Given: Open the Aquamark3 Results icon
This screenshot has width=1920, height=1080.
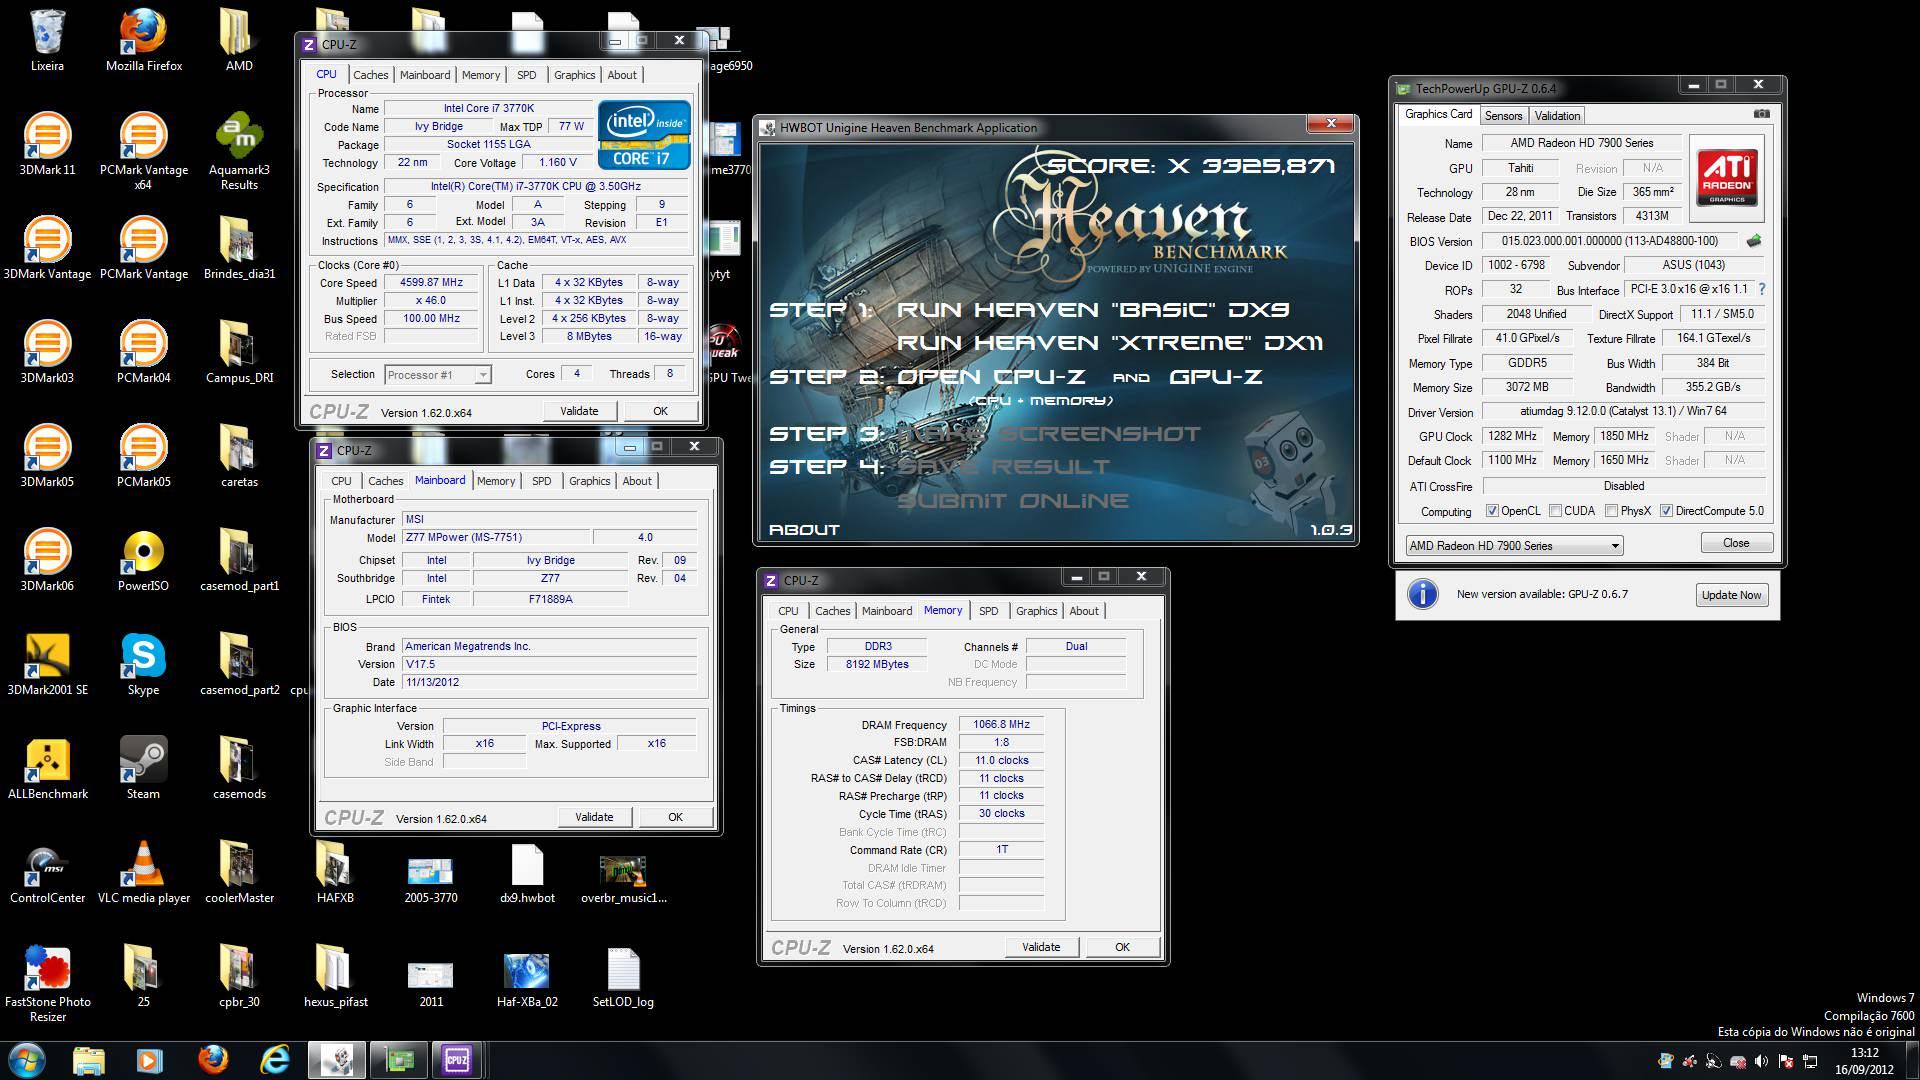Looking at the screenshot, I should coord(239,152).
